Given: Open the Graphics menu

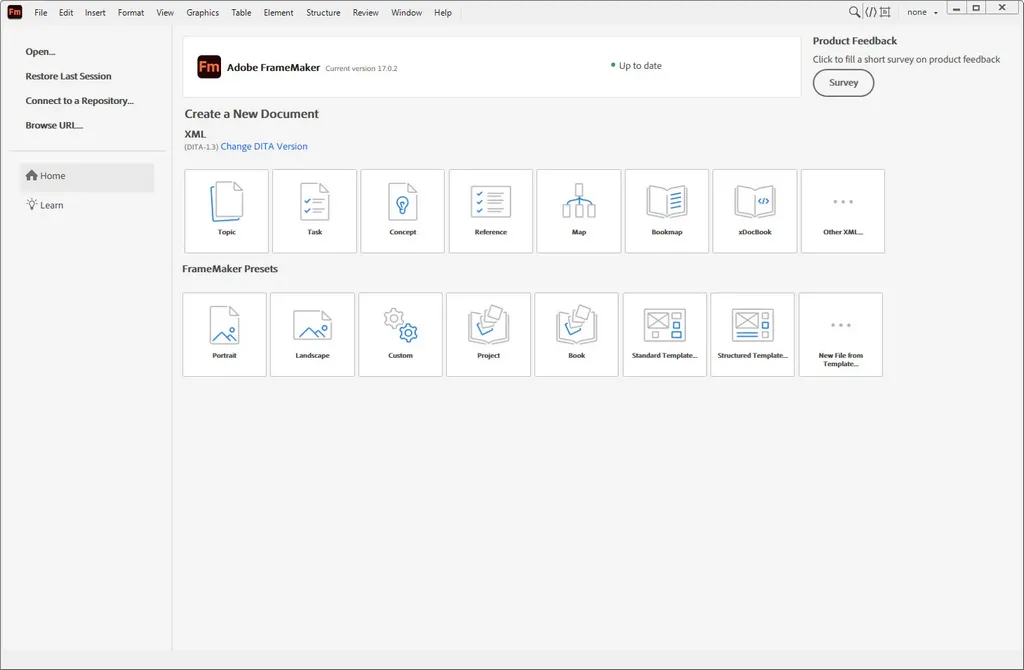Looking at the screenshot, I should click(x=202, y=12).
